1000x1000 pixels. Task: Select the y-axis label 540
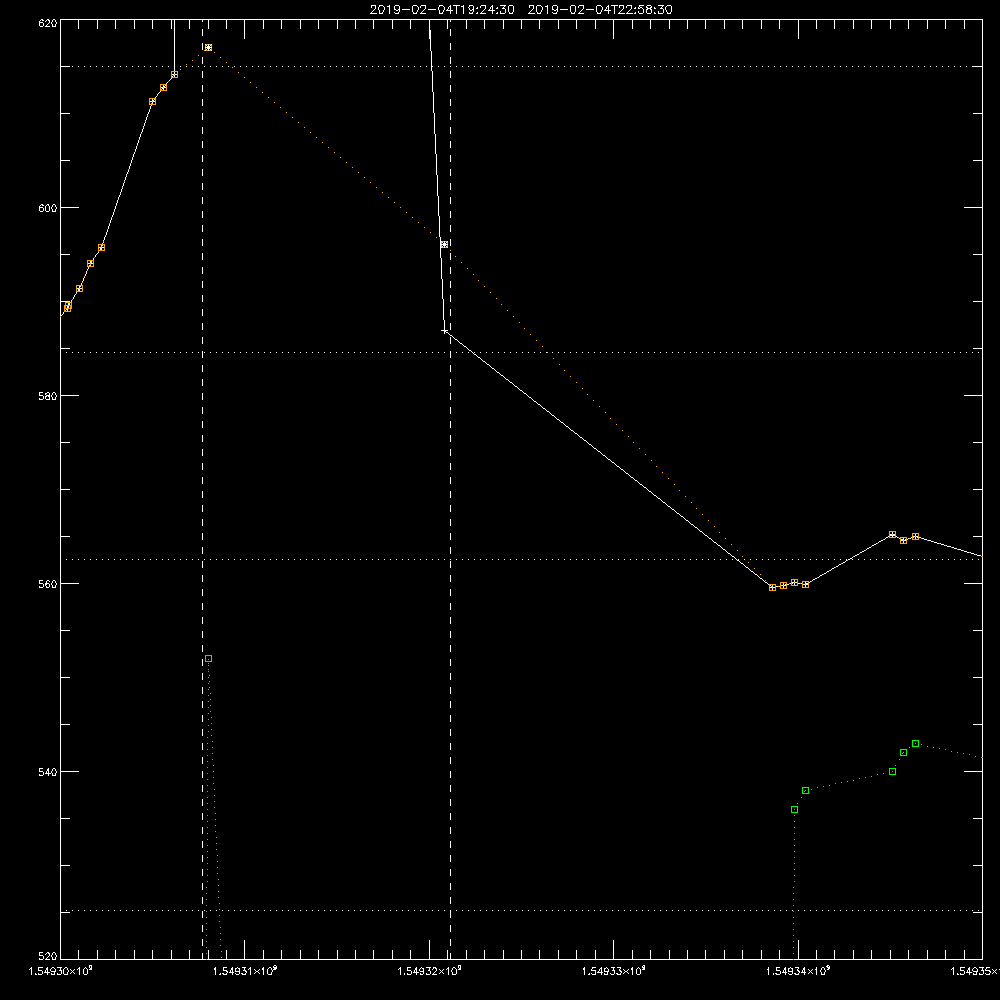(x=48, y=772)
